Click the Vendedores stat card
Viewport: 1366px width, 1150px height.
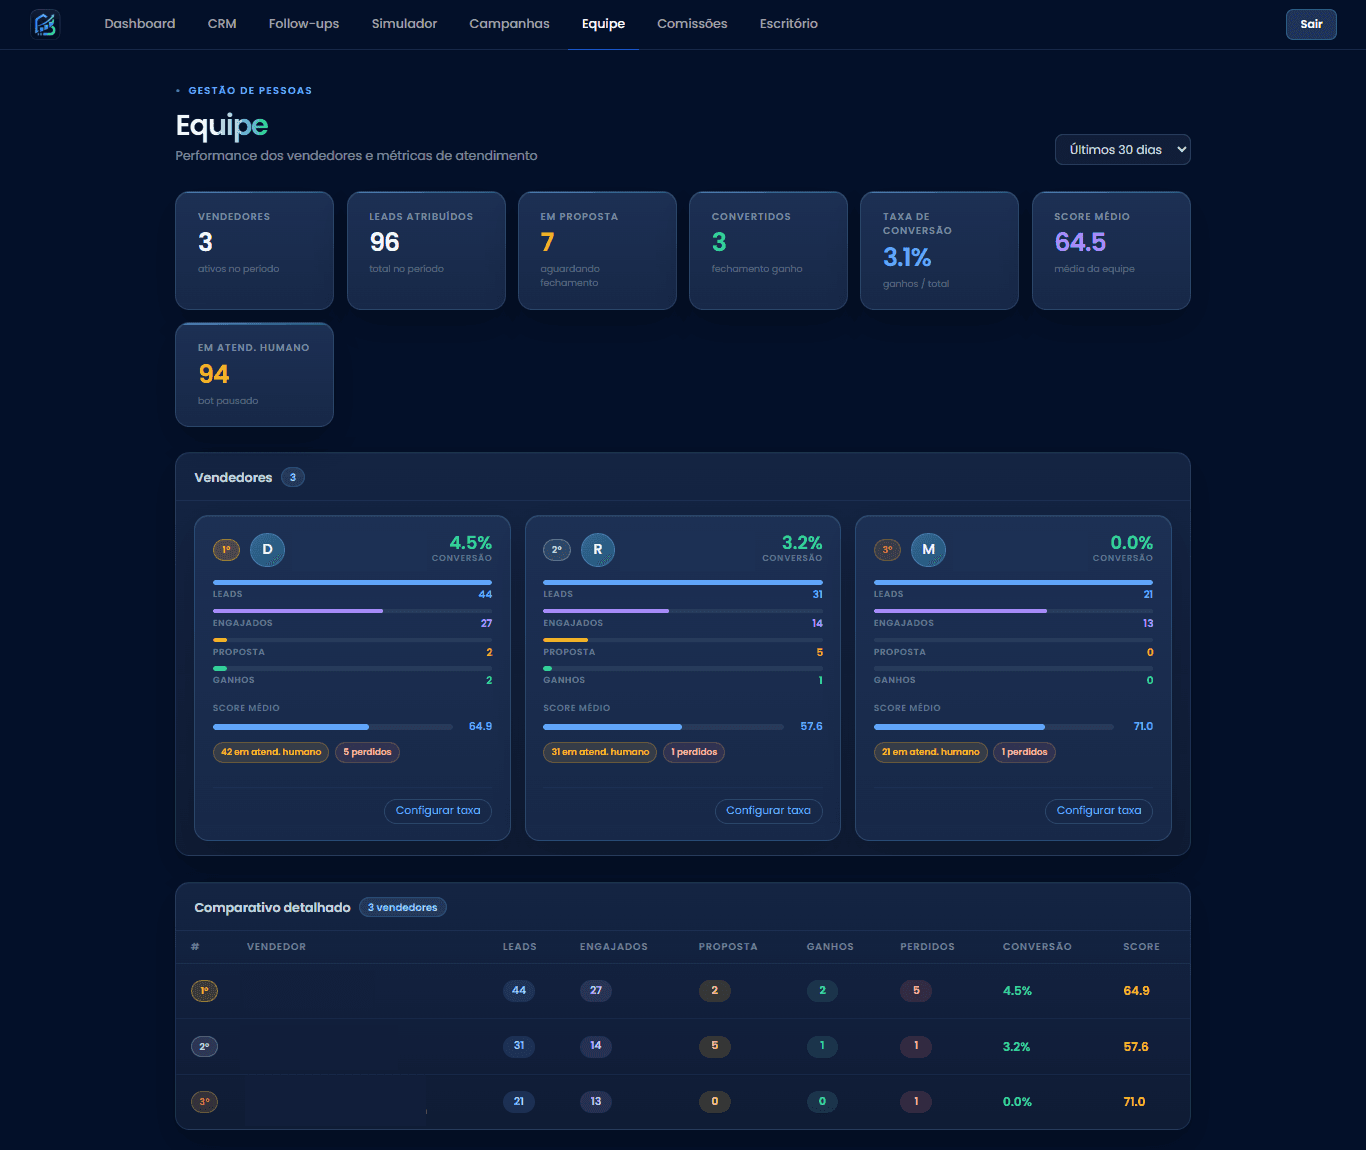pos(254,250)
